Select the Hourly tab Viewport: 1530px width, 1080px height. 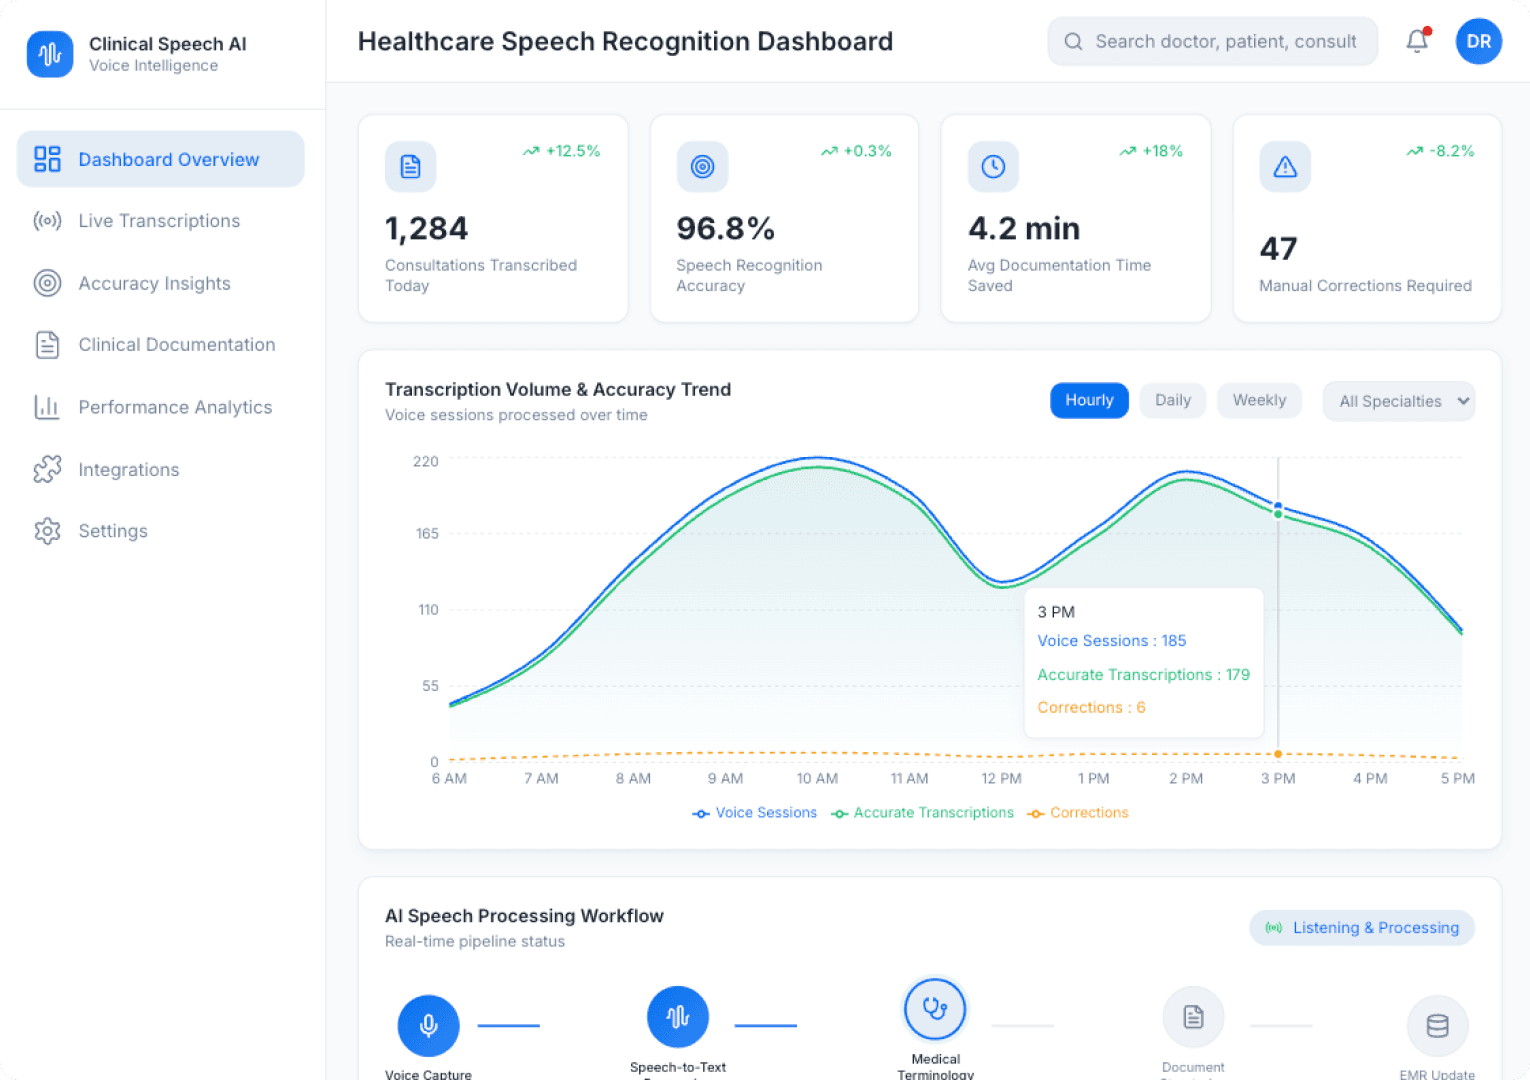tap(1089, 400)
